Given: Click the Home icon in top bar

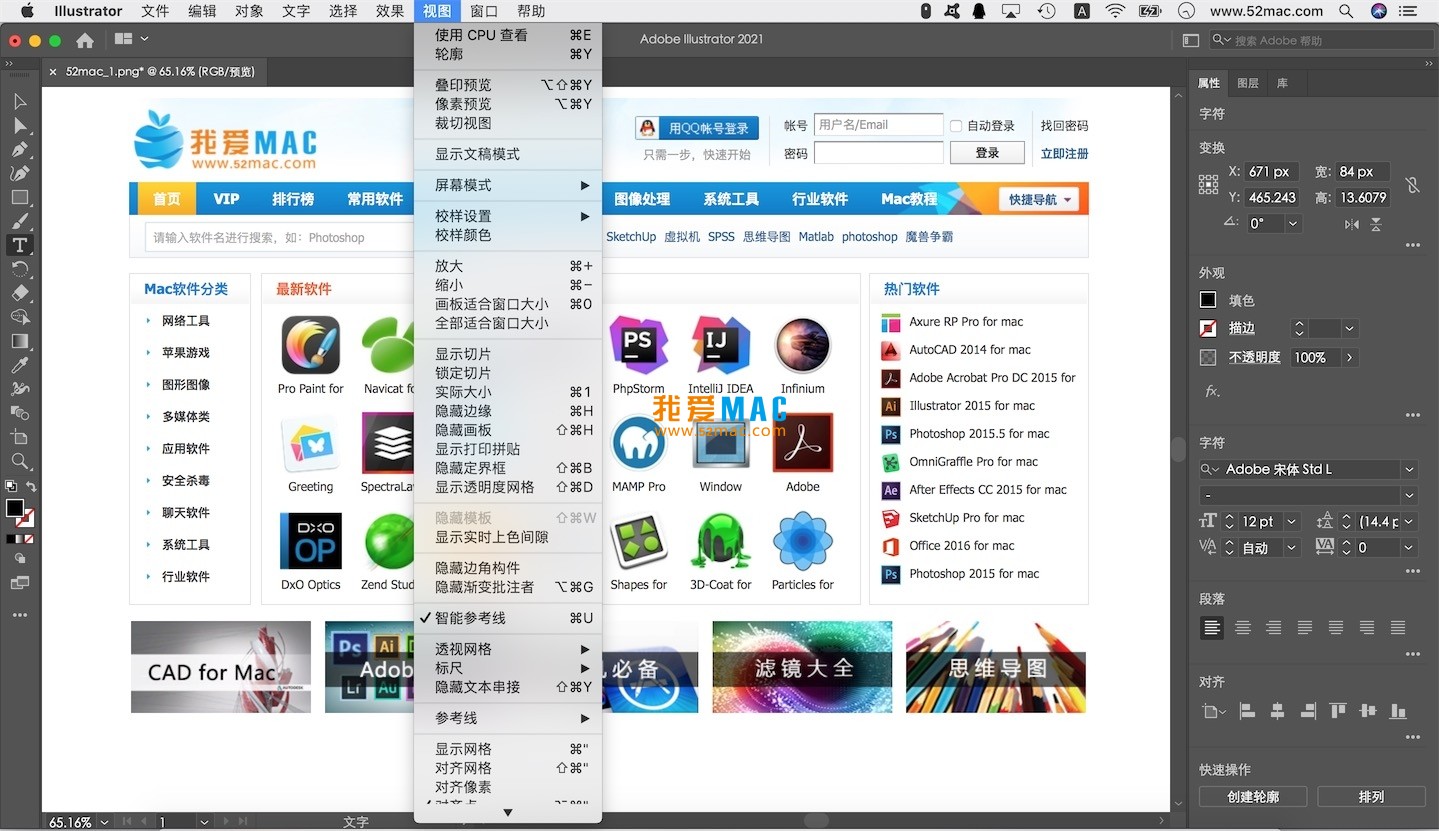Looking at the screenshot, I should click(x=85, y=40).
